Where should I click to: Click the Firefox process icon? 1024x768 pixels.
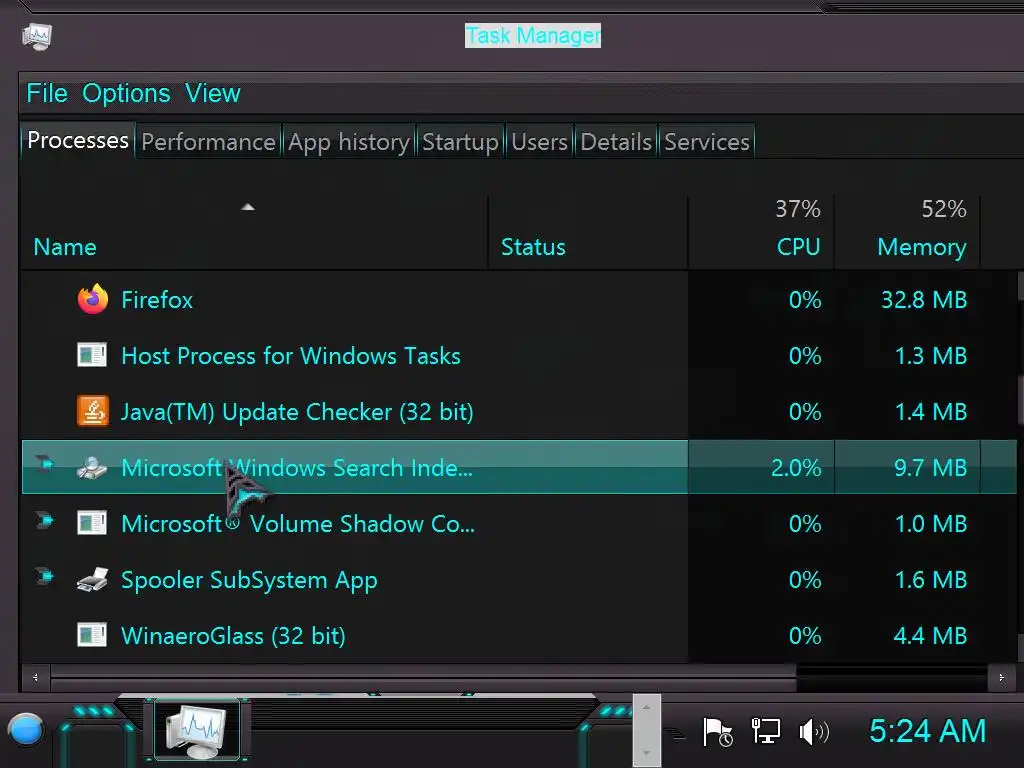coord(93,300)
